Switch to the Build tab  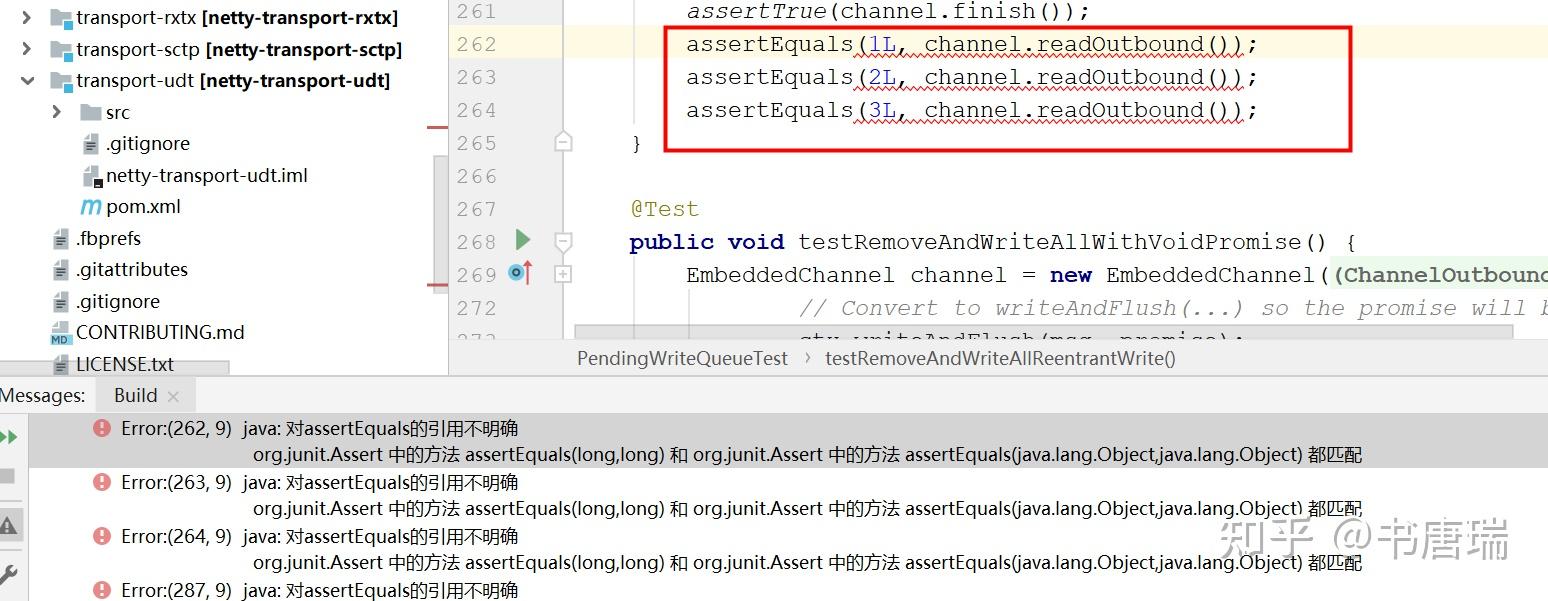tap(135, 394)
